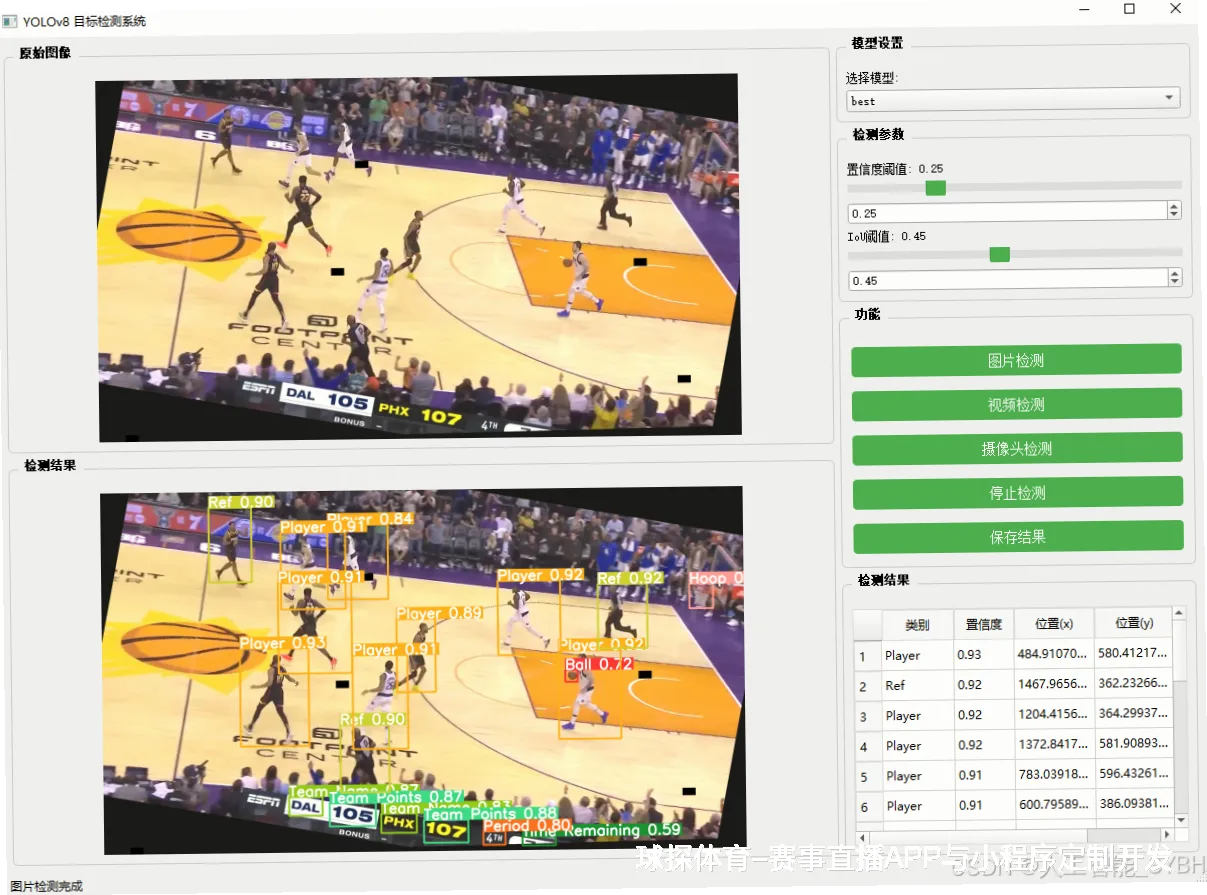The width and height of the screenshot is (1207, 895).
Task: Increase IoU threshold with up stepper arrow
Action: click(x=1174, y=275)
